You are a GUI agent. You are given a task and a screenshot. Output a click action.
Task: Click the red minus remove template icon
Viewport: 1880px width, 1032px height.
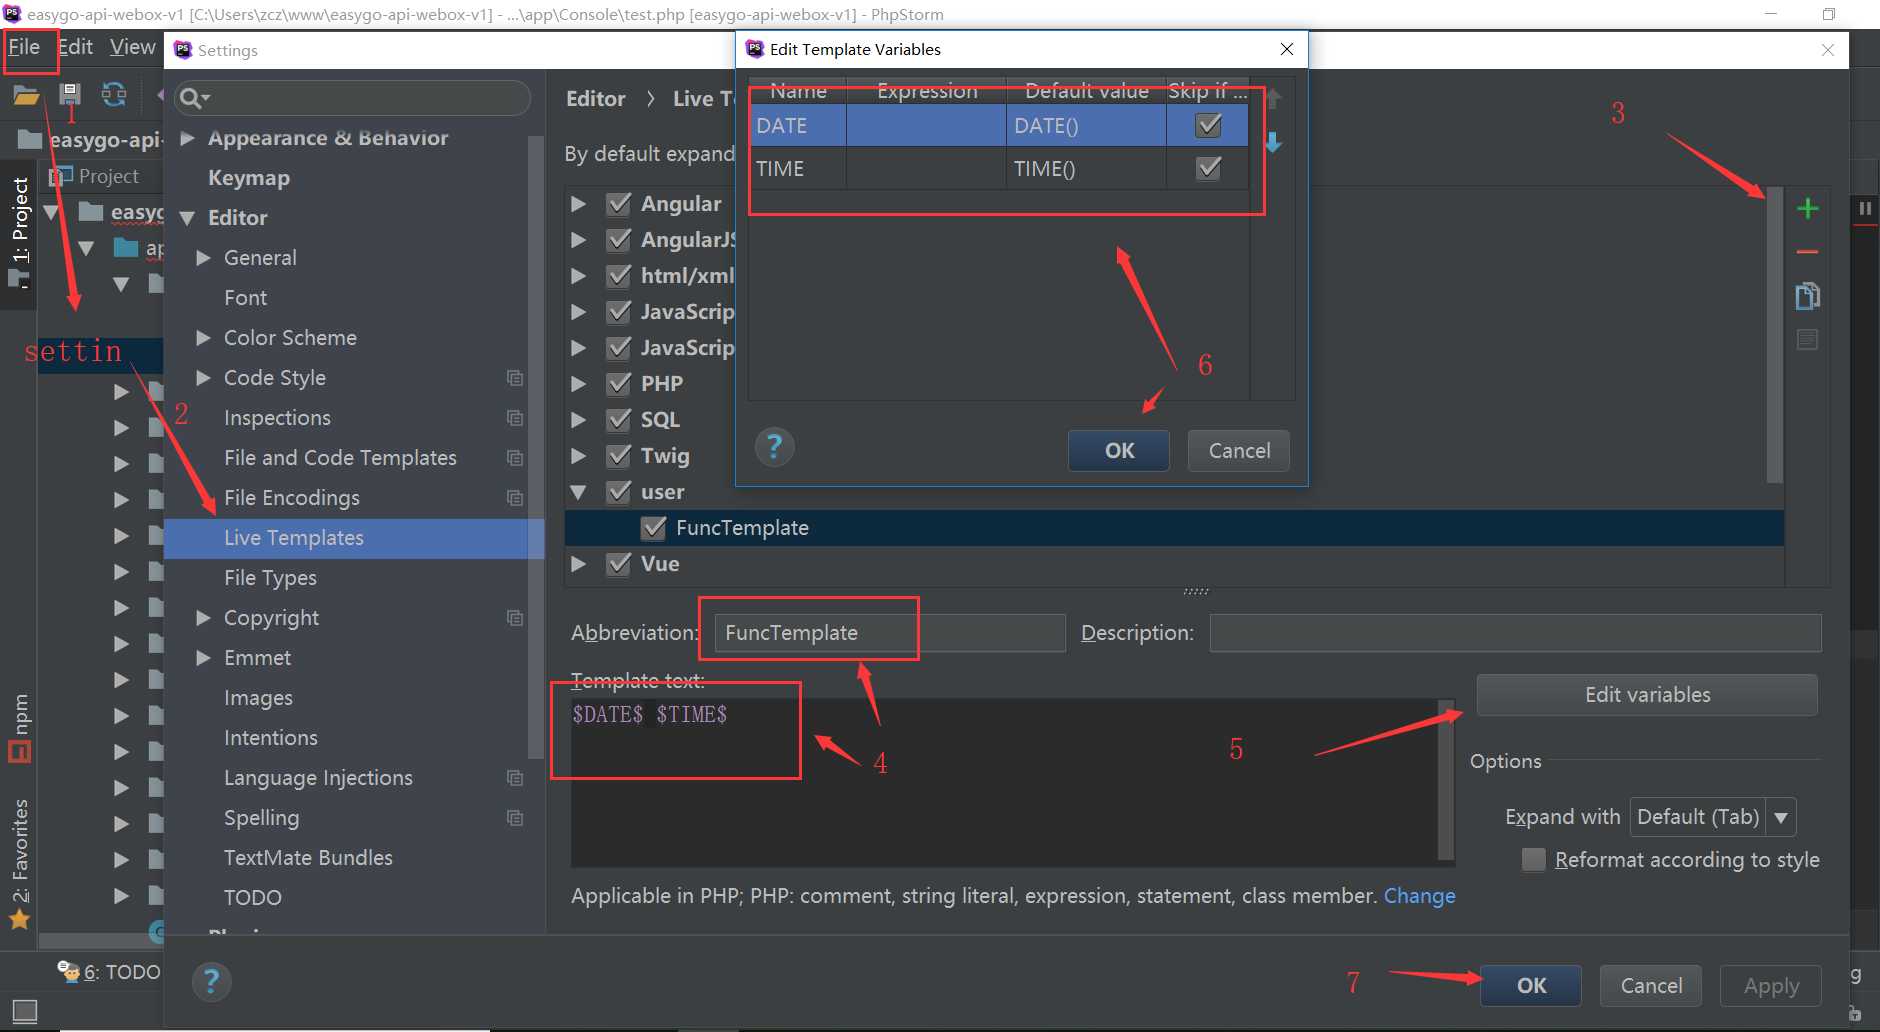1807,252
